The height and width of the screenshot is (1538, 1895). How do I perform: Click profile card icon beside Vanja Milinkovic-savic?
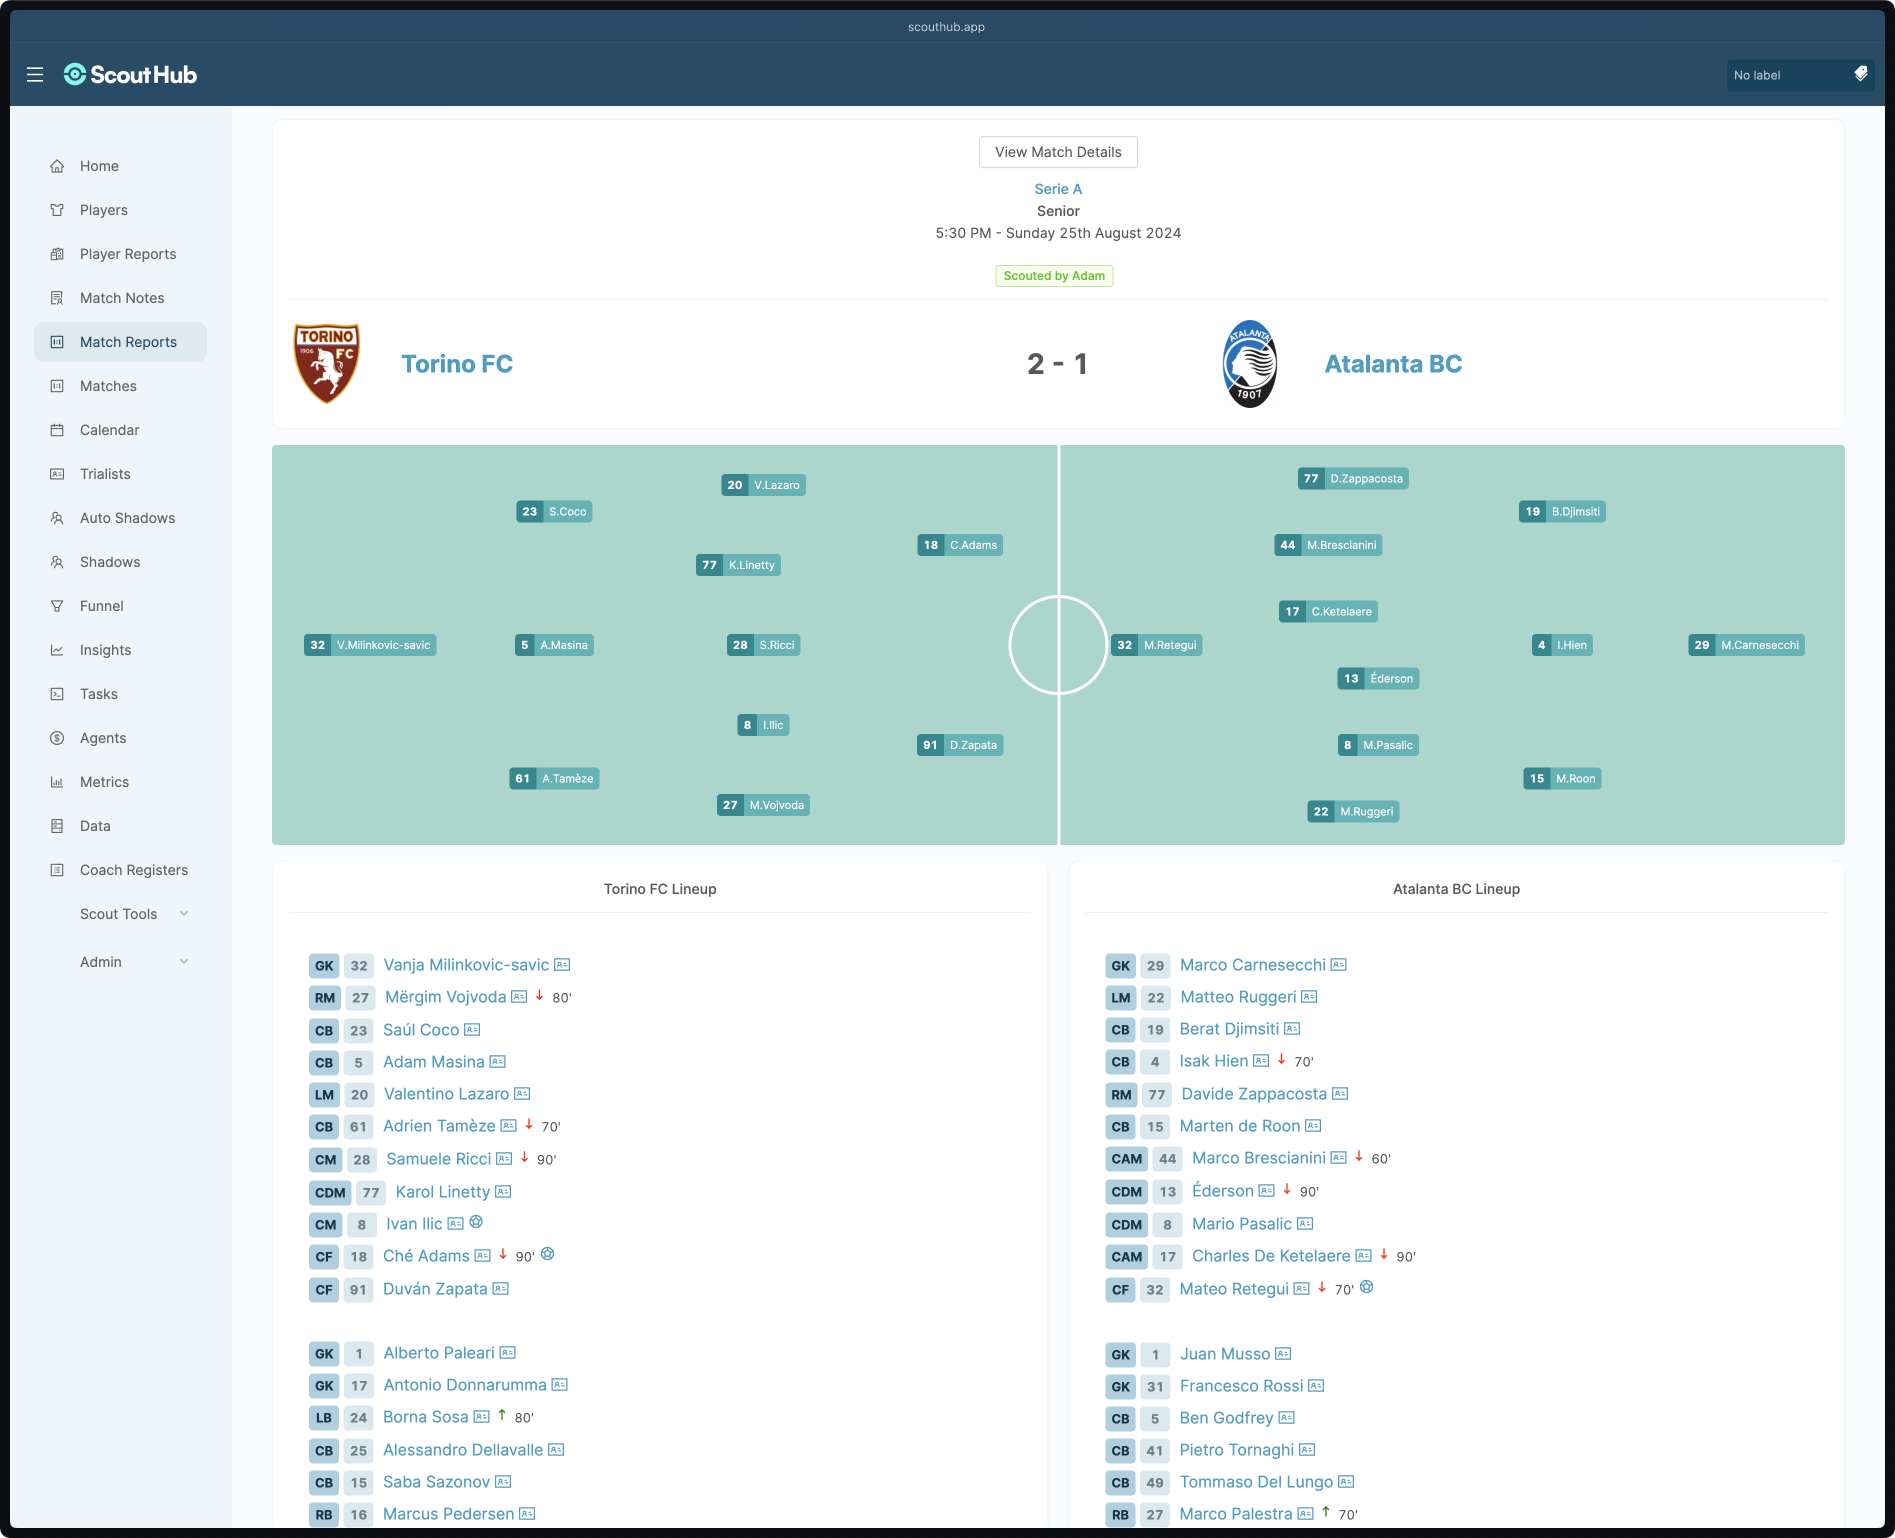click(x=562, y=965)
